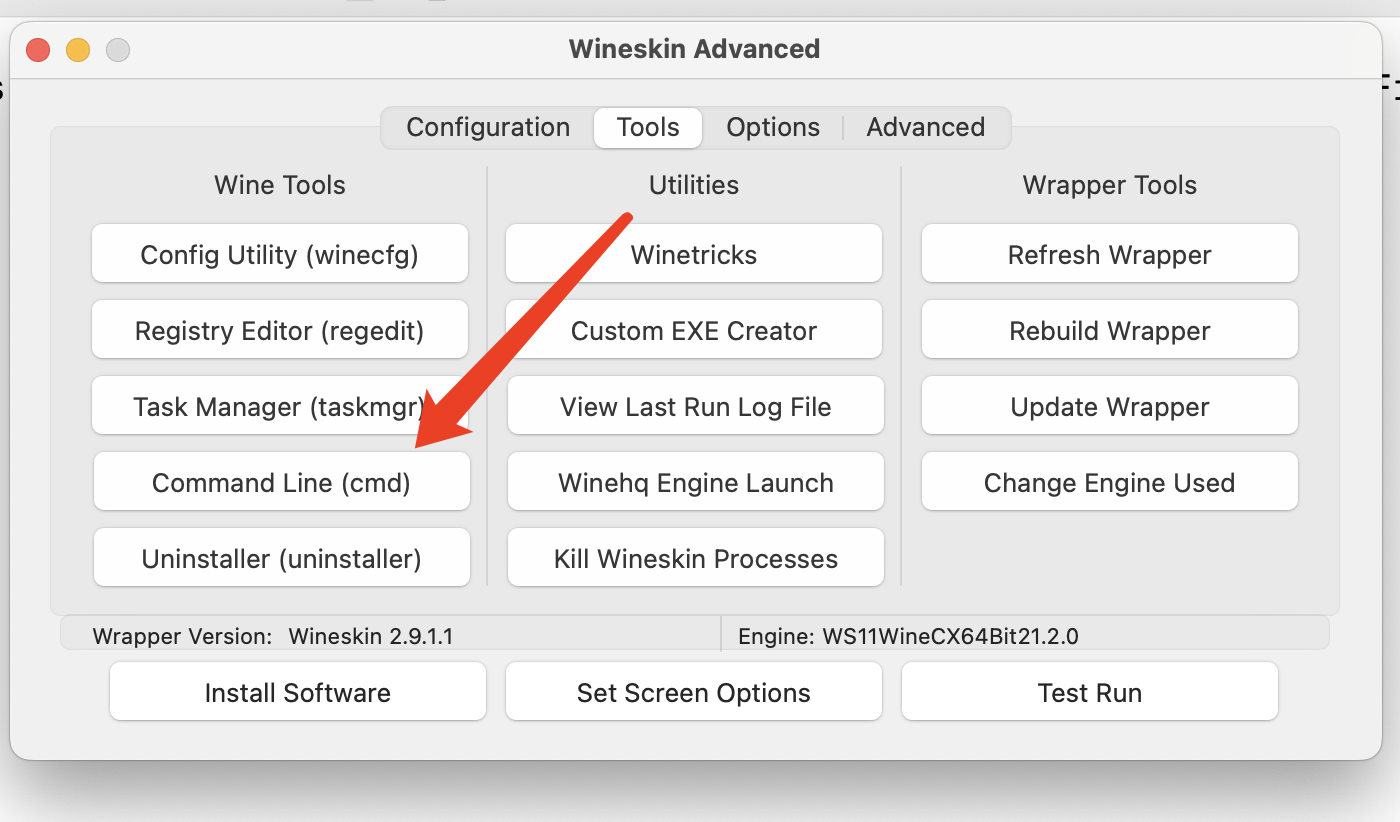This screenshot has width=1400, height=822.
Task: Click View Last Run Log File
Action: pyautogui.click(x=696, y=406)
